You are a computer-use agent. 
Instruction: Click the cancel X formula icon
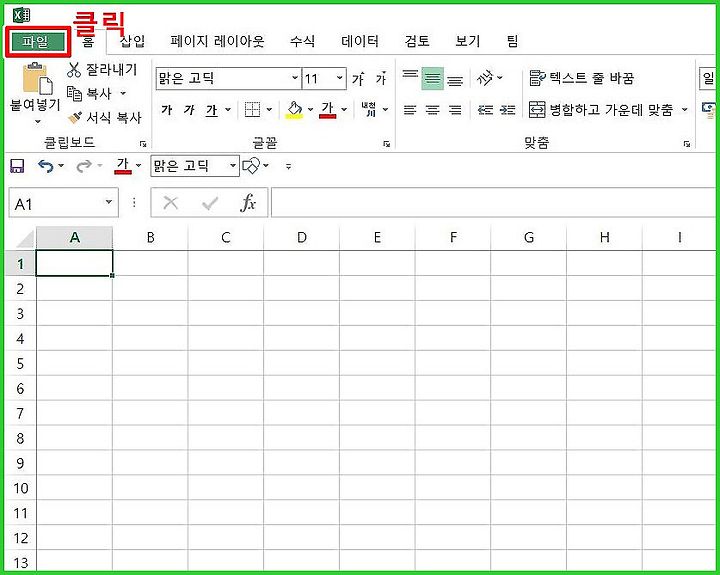(171, 203)
